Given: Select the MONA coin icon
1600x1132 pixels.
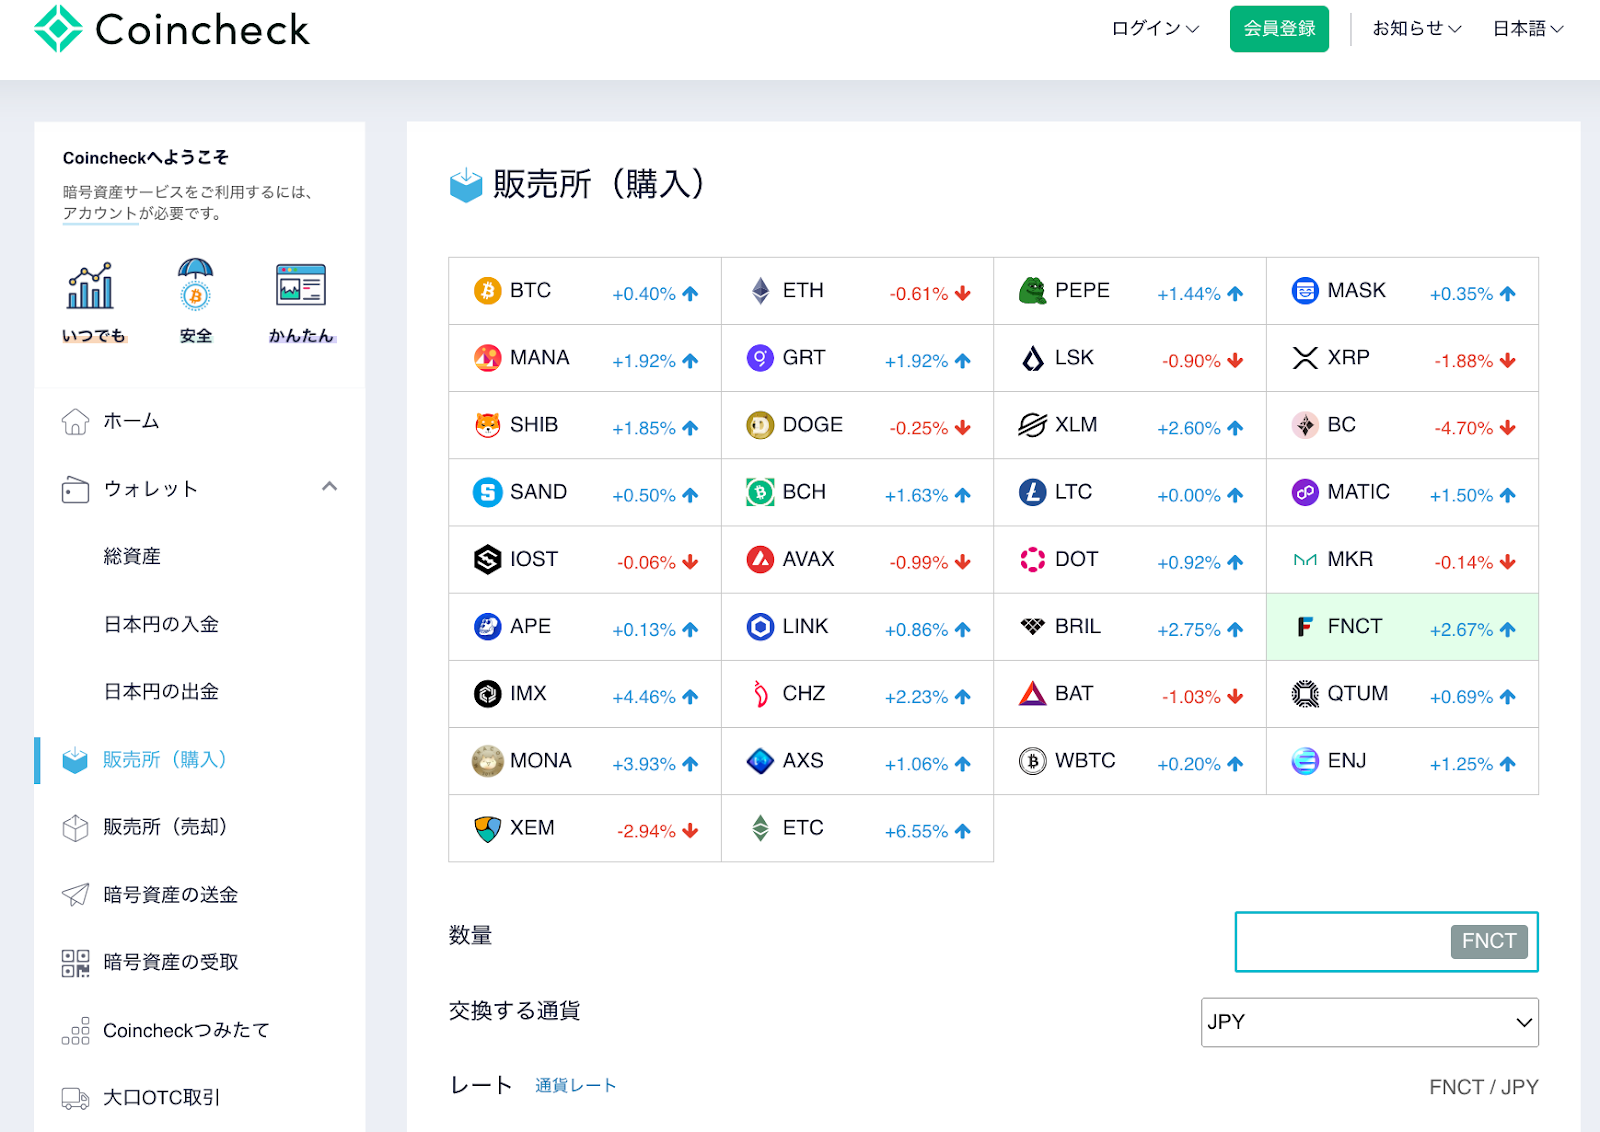Looking at the screenshot, I should tap(487, 761).
